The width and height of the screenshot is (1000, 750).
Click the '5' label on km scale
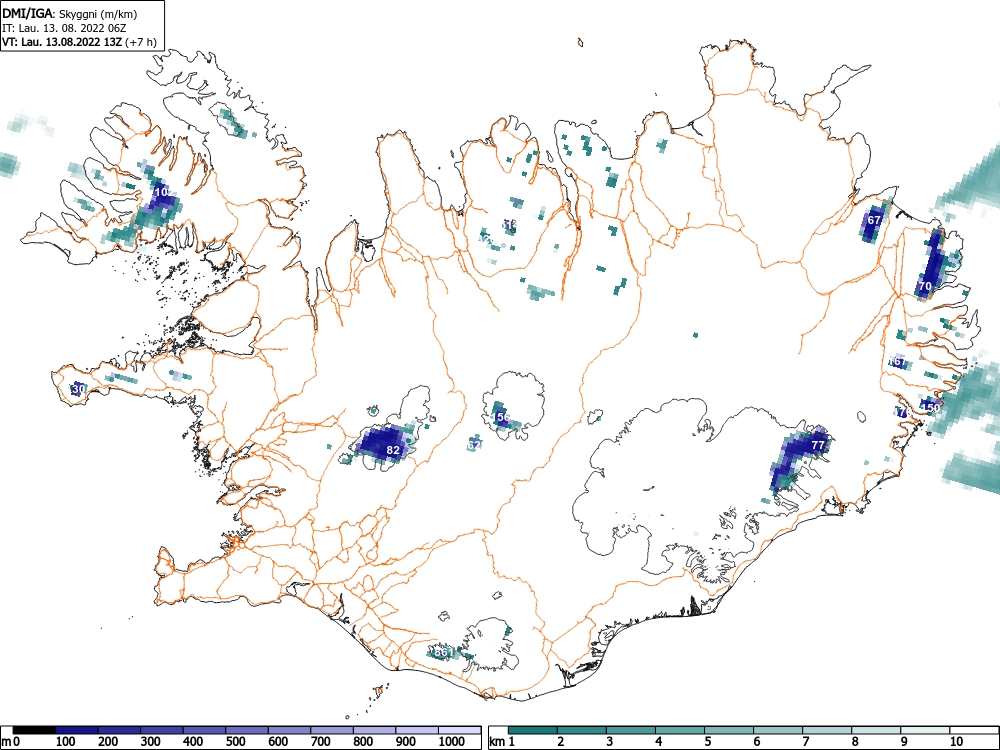coord(708,742)
